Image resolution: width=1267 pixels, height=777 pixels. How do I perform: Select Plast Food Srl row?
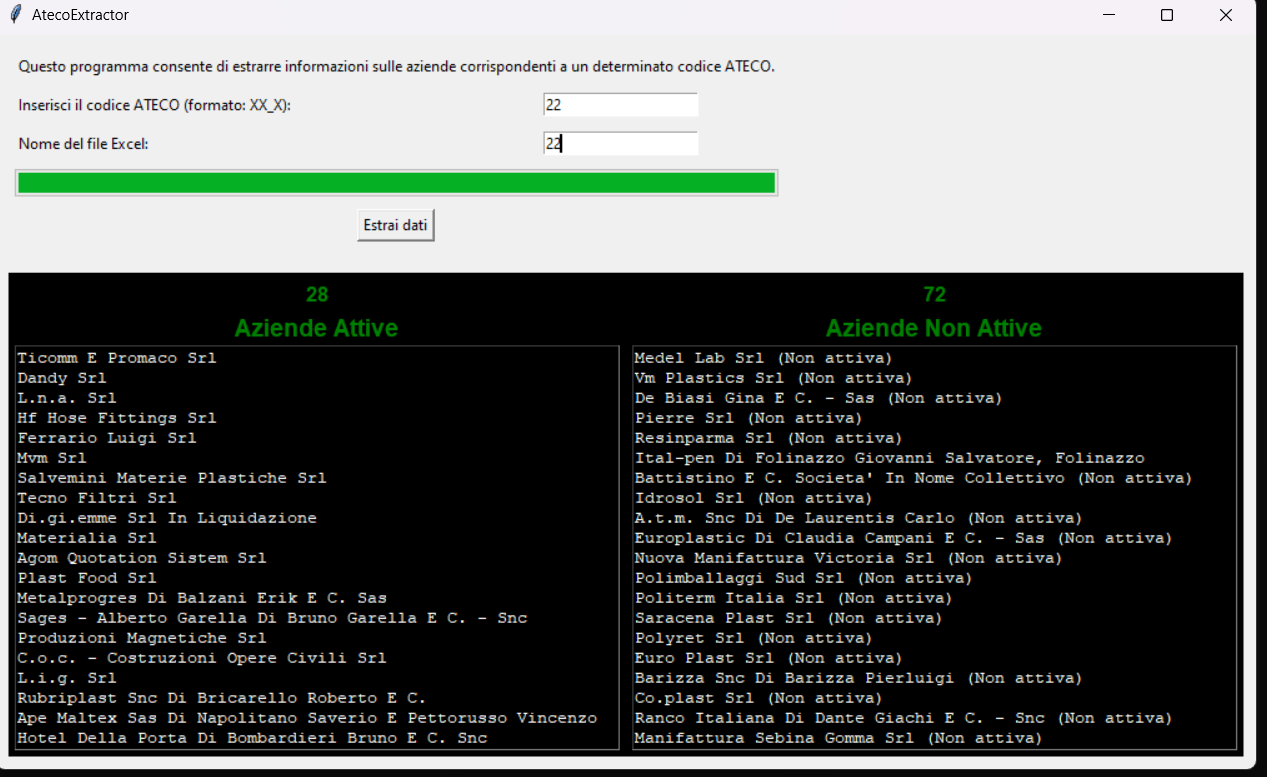(x=317, y=578)
